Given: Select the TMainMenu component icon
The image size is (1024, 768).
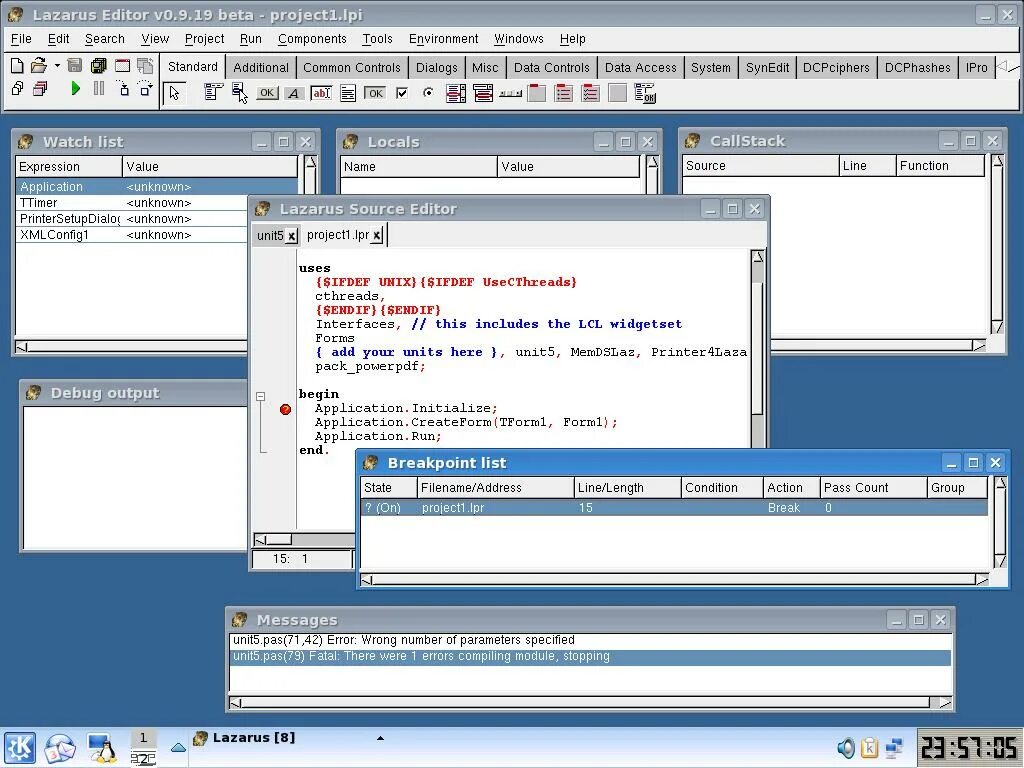Looking at the screenshot, I should [x=213, y=93].
